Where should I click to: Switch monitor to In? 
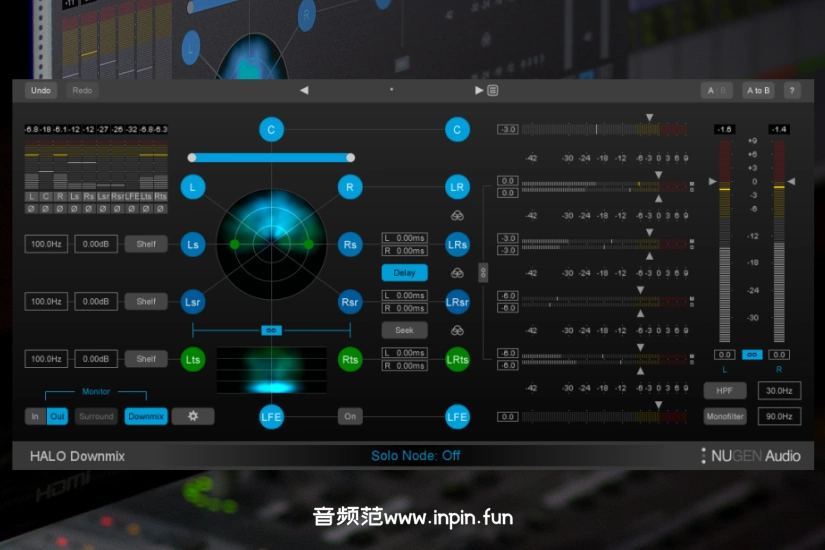35,416
